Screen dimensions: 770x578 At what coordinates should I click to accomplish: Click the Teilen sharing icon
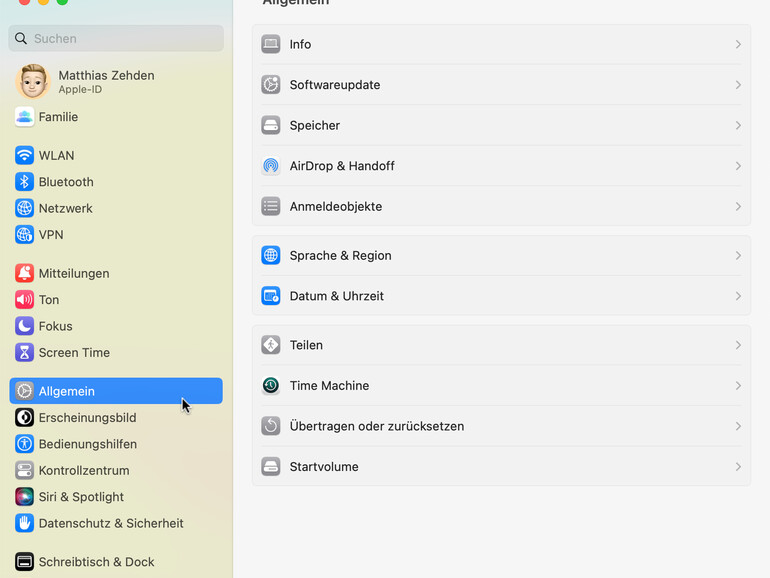click(x=271, y=345)
